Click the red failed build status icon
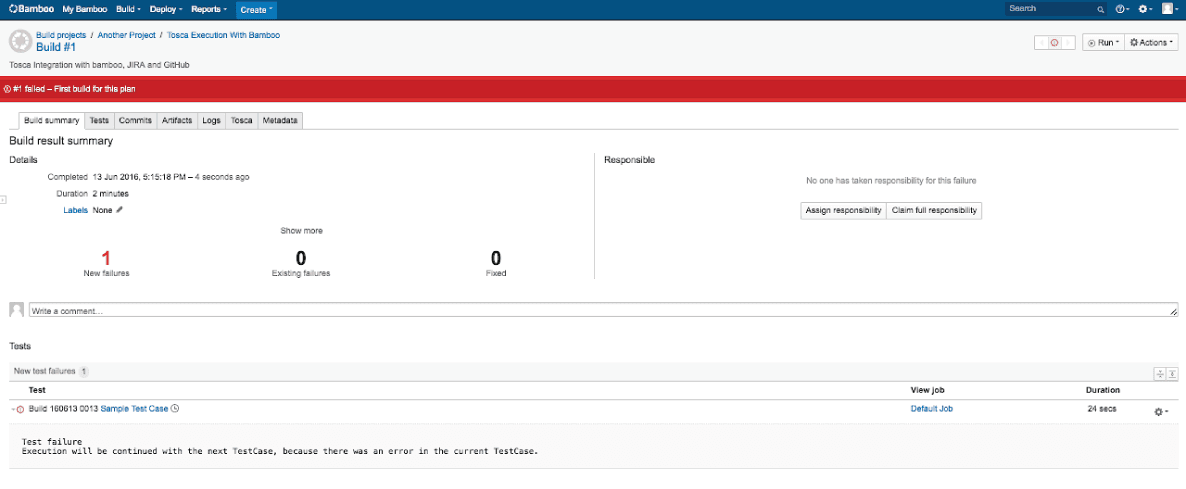 pyautogui.click(x=1054, y=43)
